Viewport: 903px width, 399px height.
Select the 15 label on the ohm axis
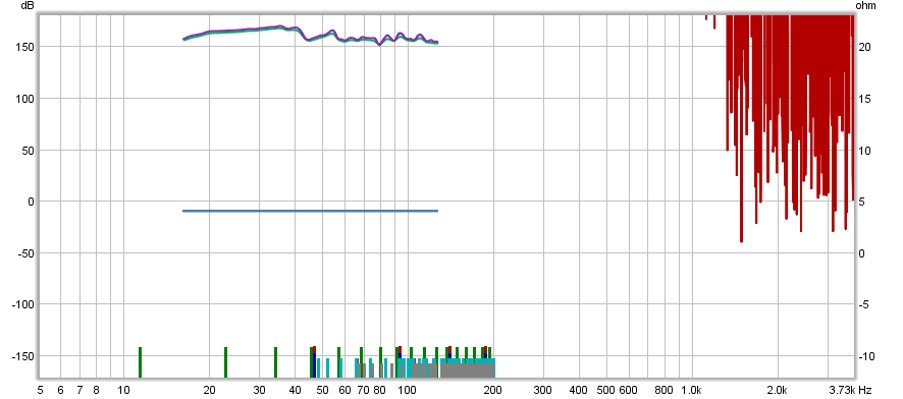864,99
